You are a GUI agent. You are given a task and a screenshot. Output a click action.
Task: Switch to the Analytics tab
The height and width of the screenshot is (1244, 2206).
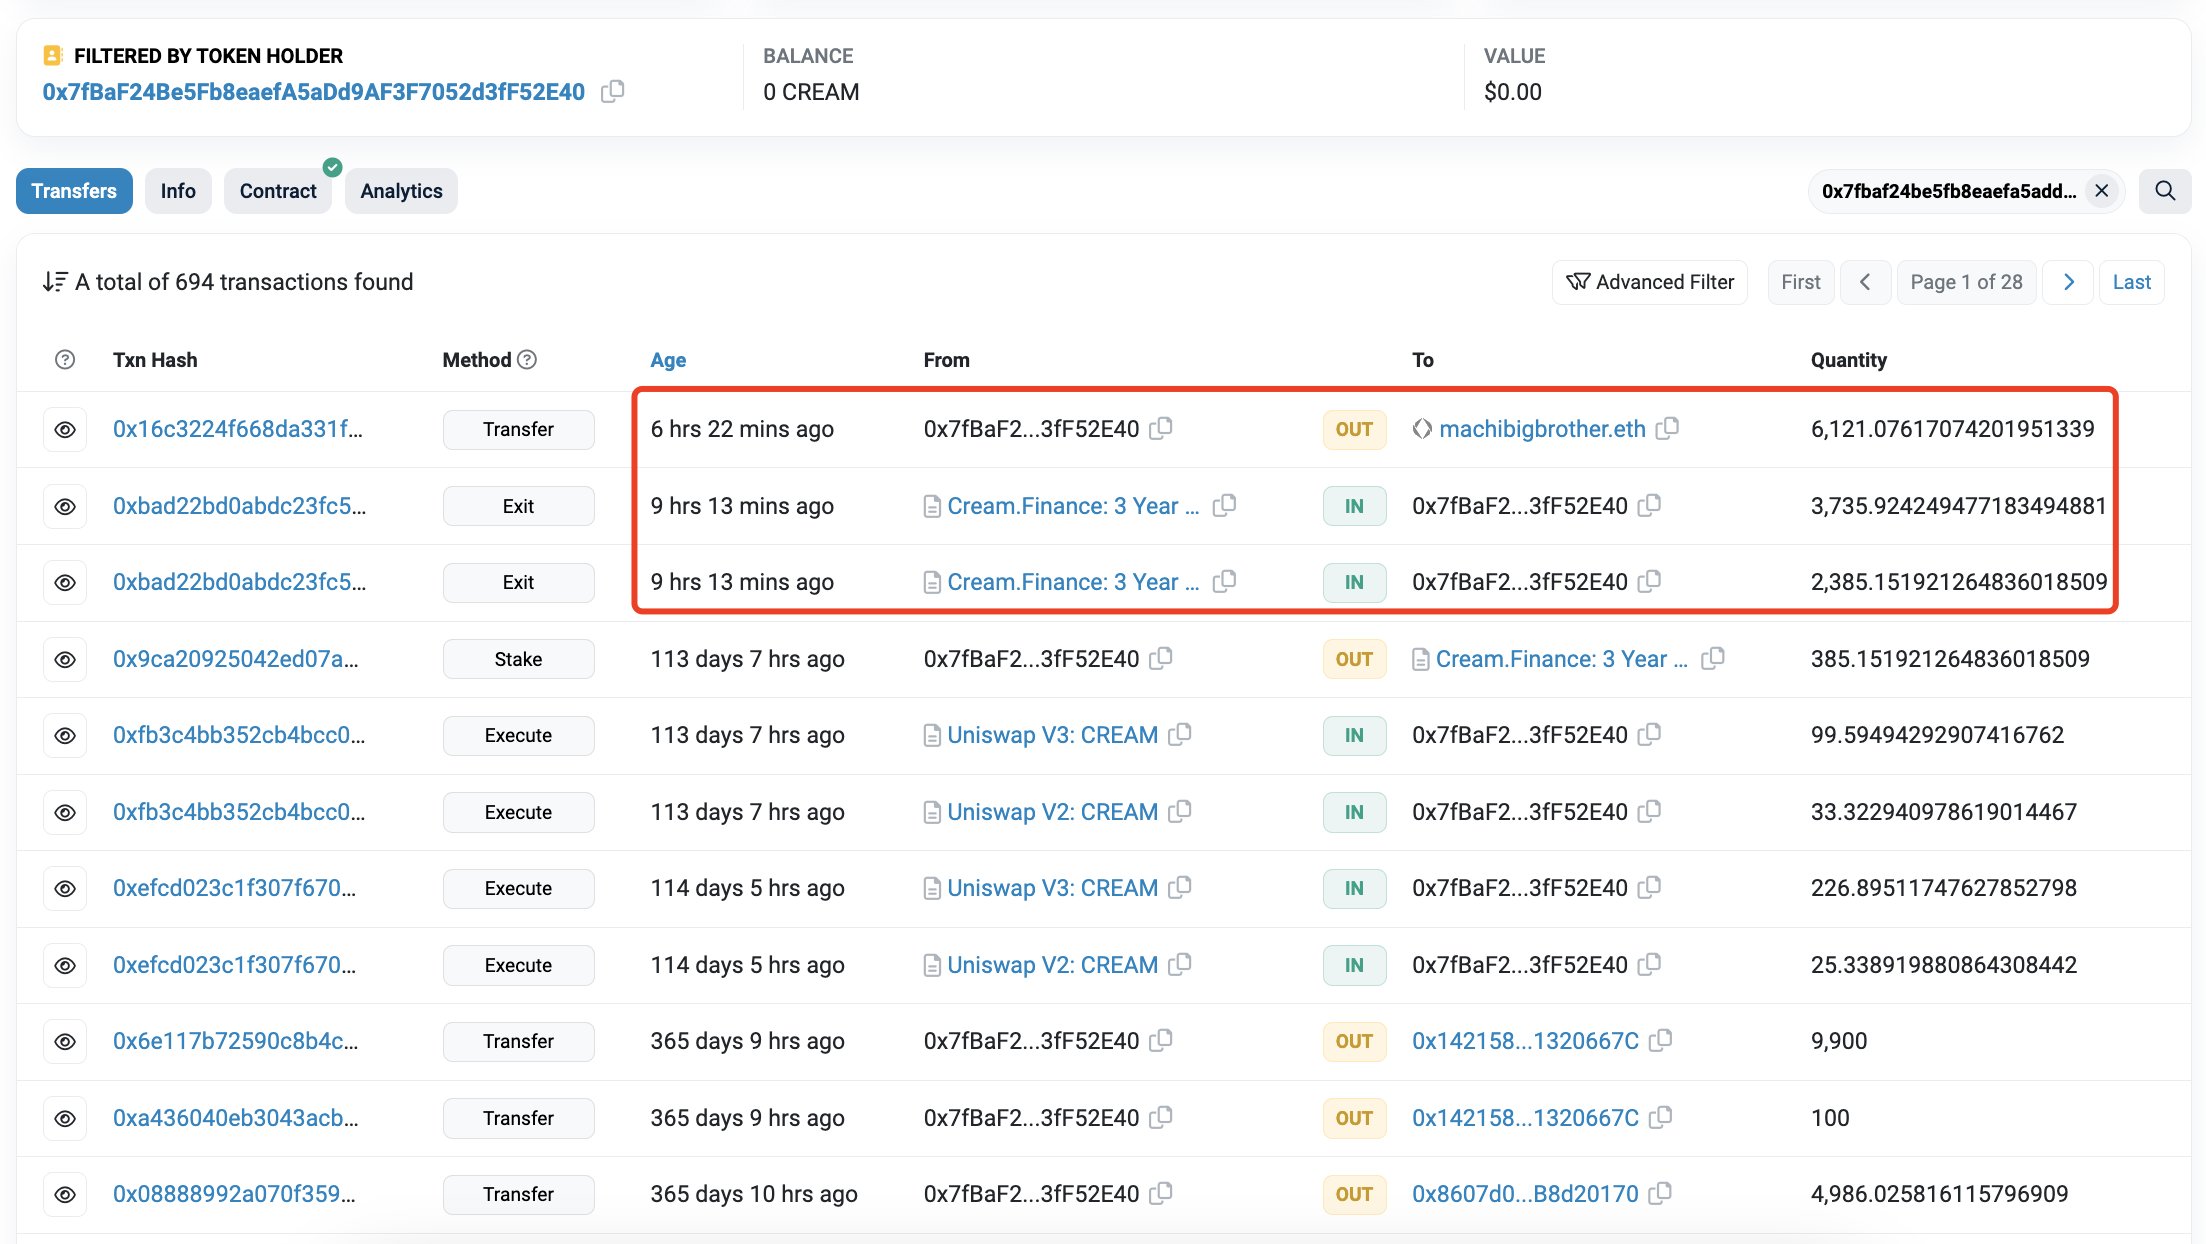coord(401,191)
